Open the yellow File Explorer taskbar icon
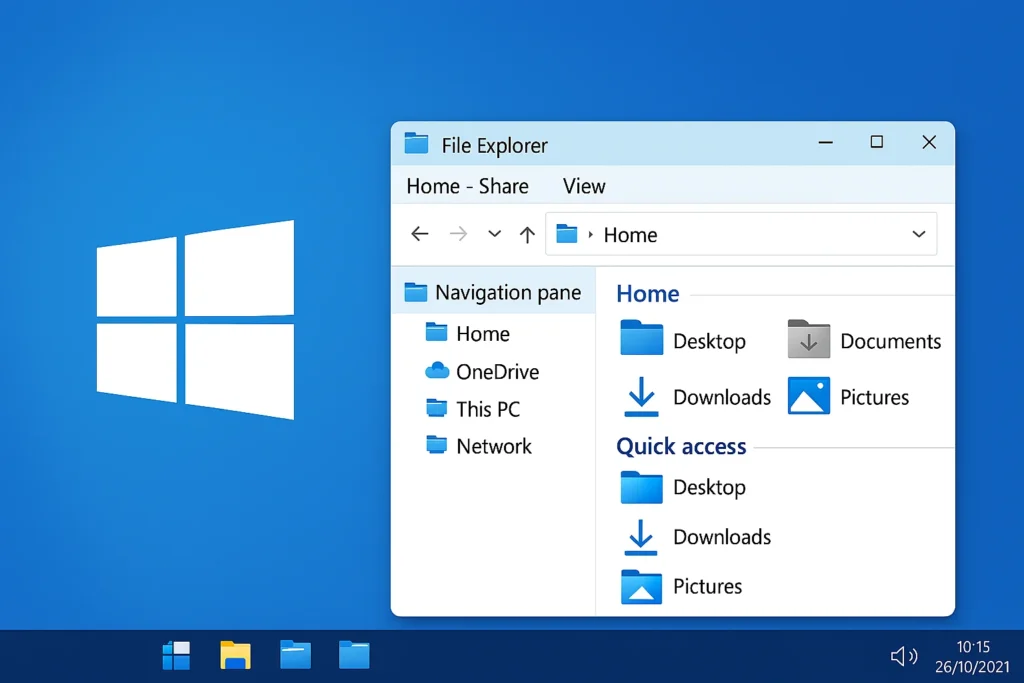This screenshot has width=1024, height=683. click(x=235, y=655)
